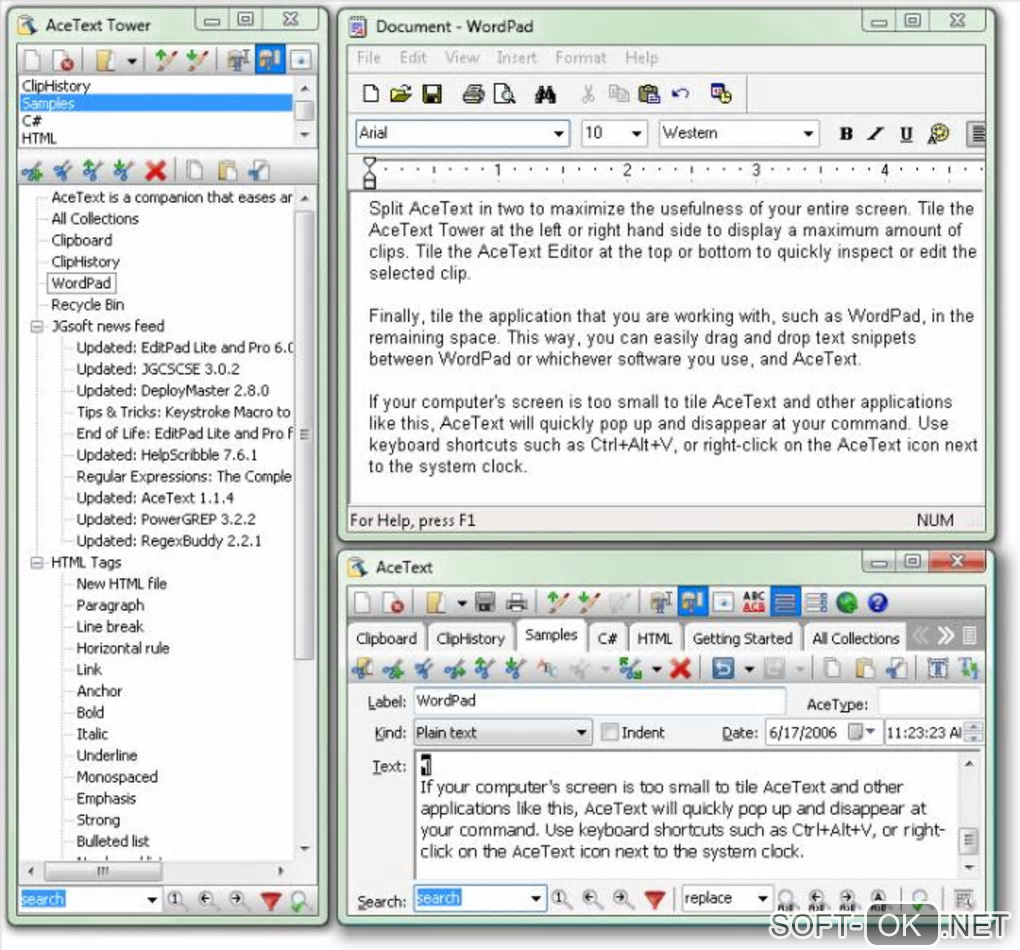This screenshot has height=950, width=1020.
Task: Click the green globe icon in AceText toolbar
Action: tap(846, 603)
